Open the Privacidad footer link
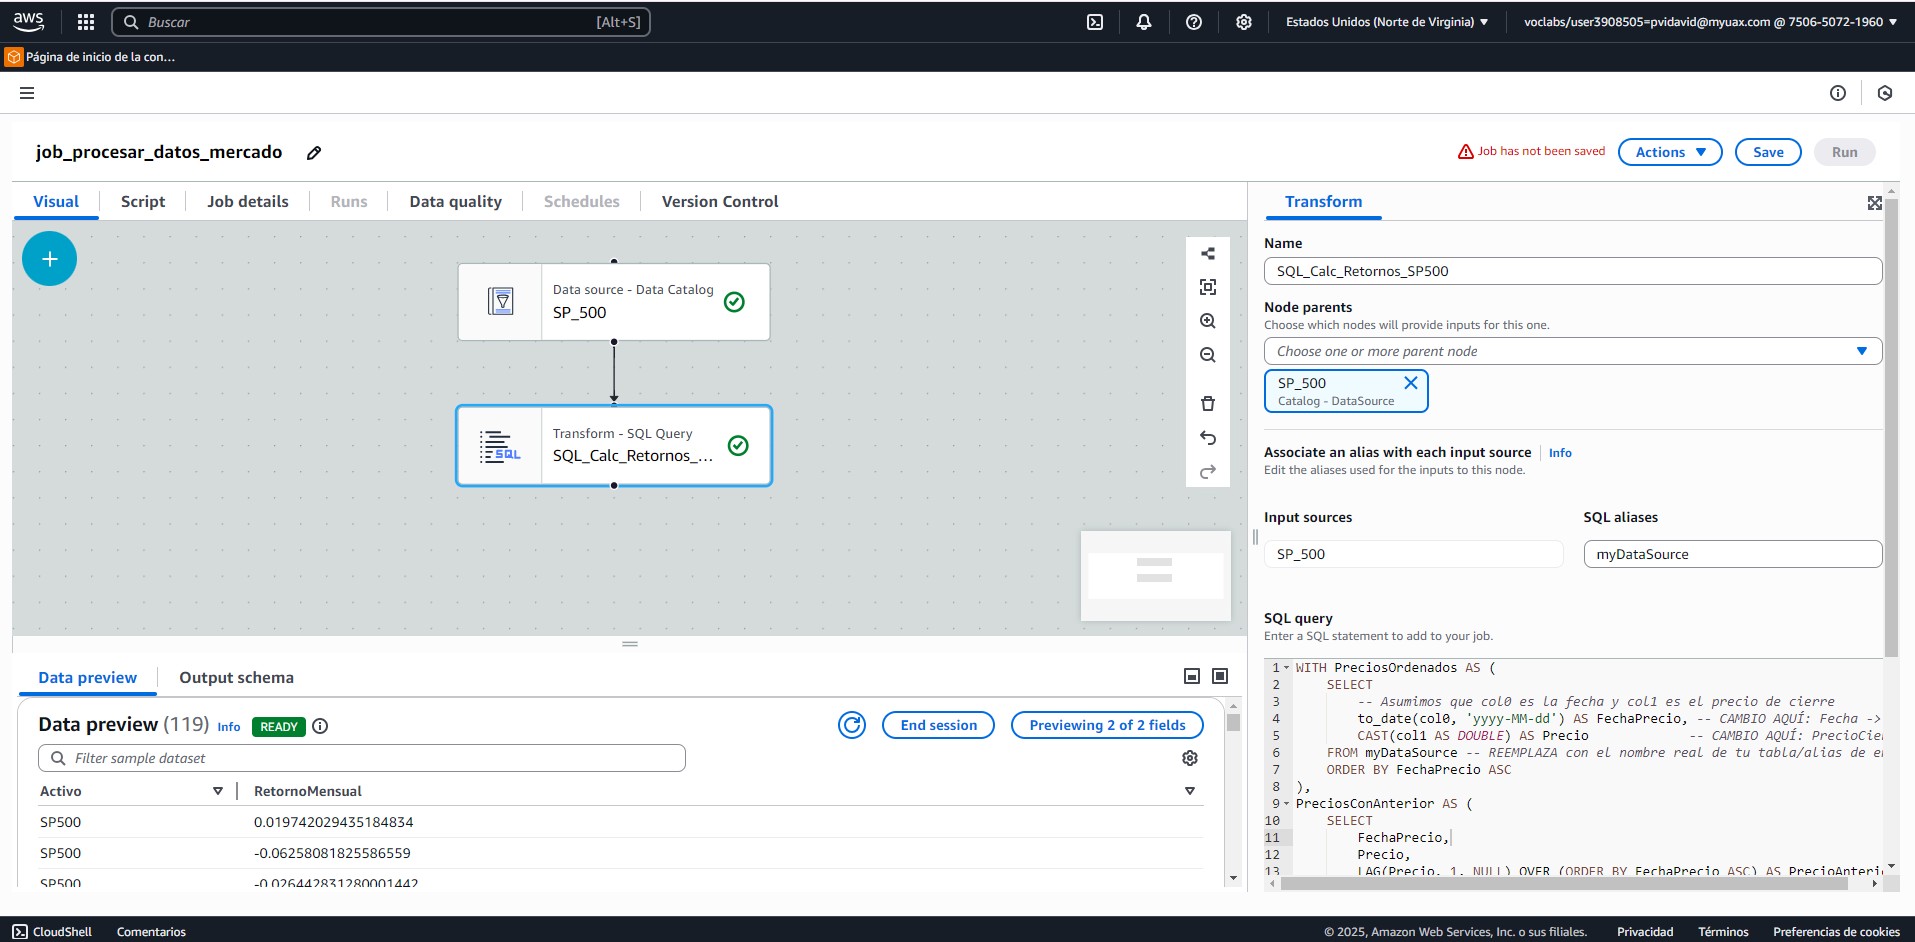 click(x=1645, y=931)
